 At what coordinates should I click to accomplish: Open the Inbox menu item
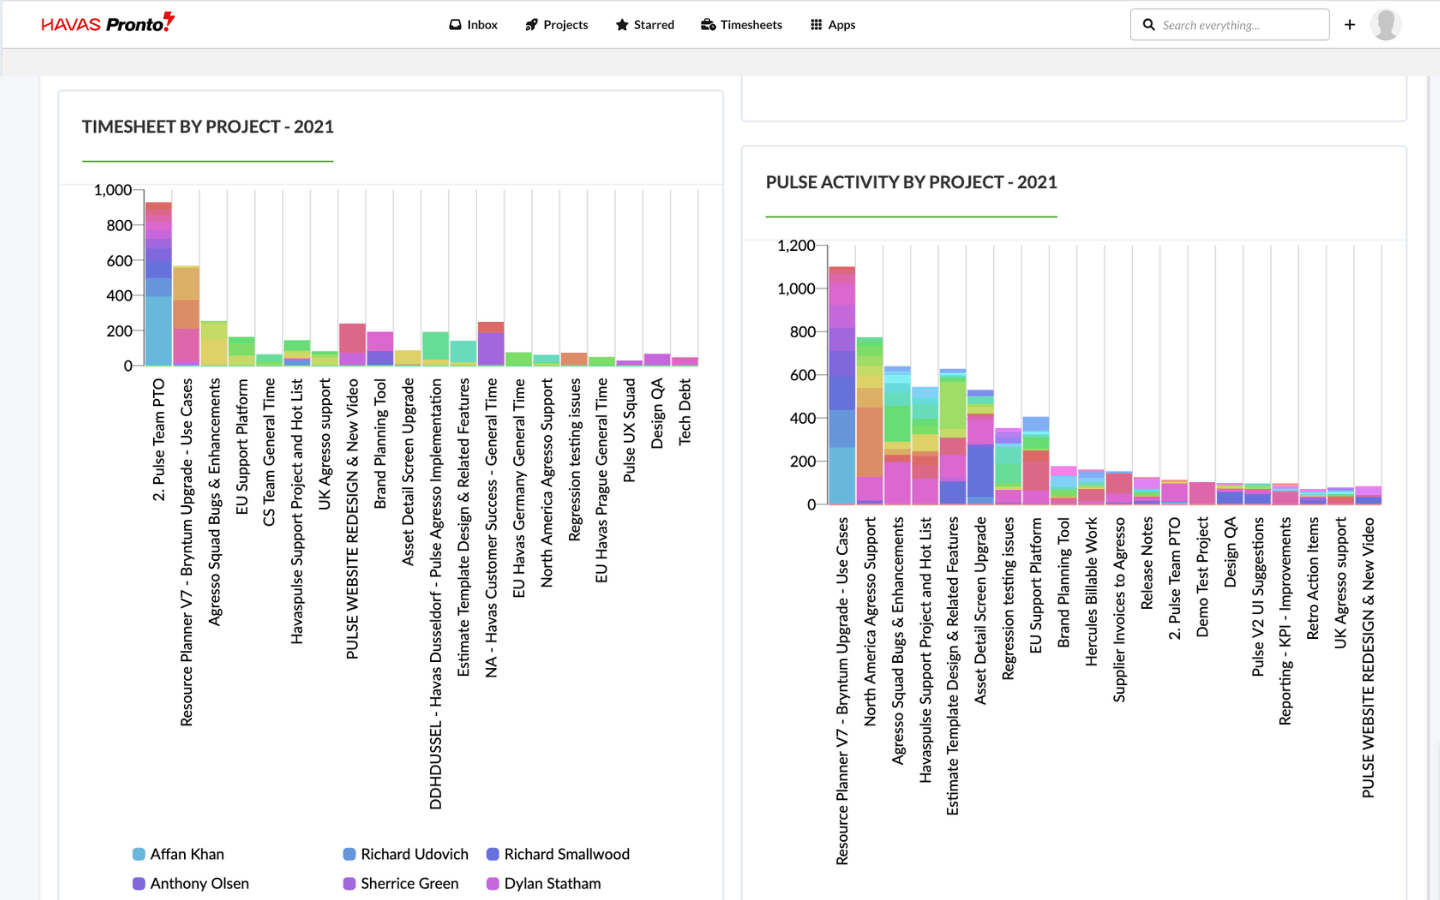point(473,25)
